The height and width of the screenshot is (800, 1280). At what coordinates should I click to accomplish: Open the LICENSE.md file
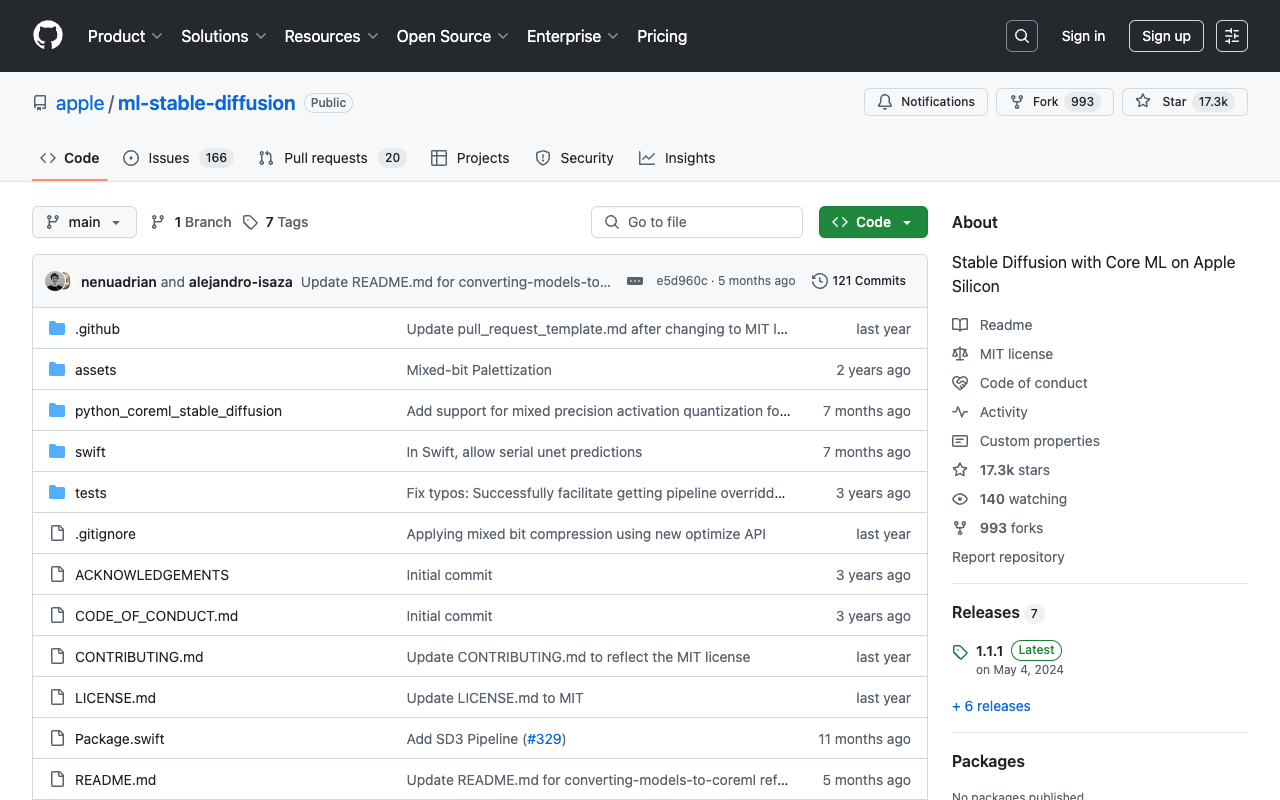[115, 698]
